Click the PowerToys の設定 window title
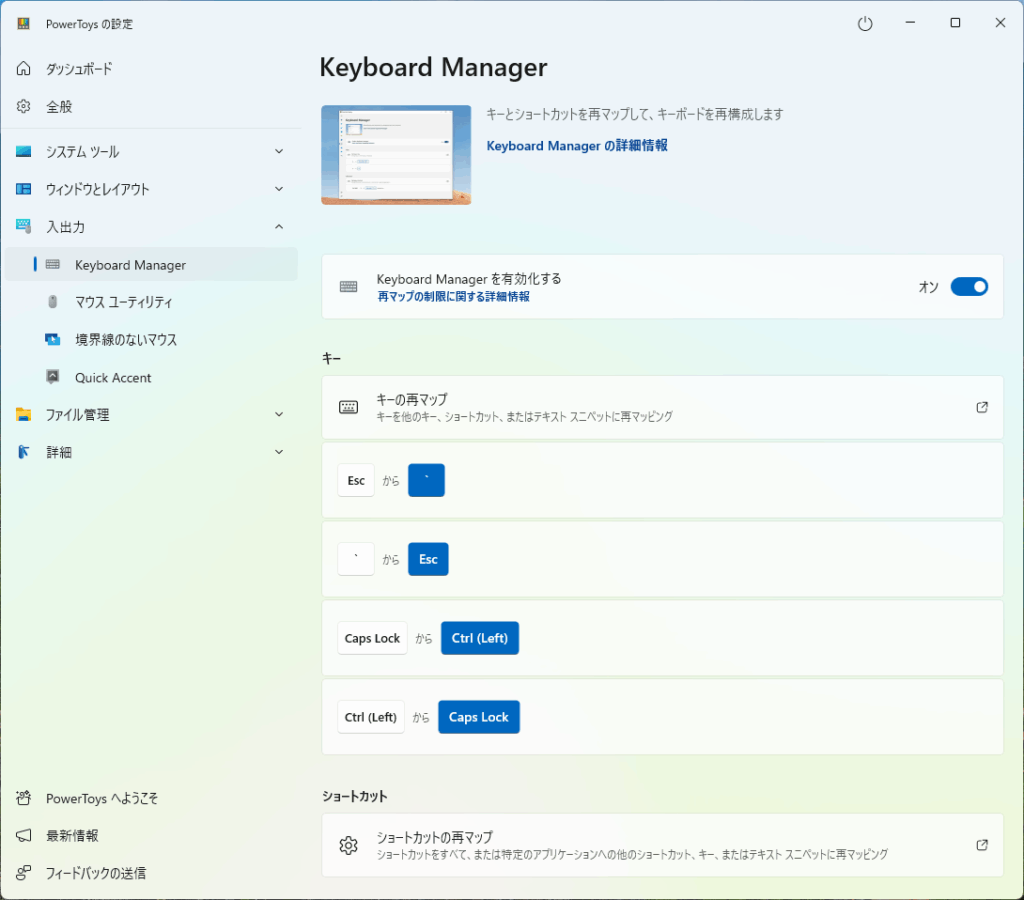Screen dimensions: 1024x900 (x=89, y=24)
